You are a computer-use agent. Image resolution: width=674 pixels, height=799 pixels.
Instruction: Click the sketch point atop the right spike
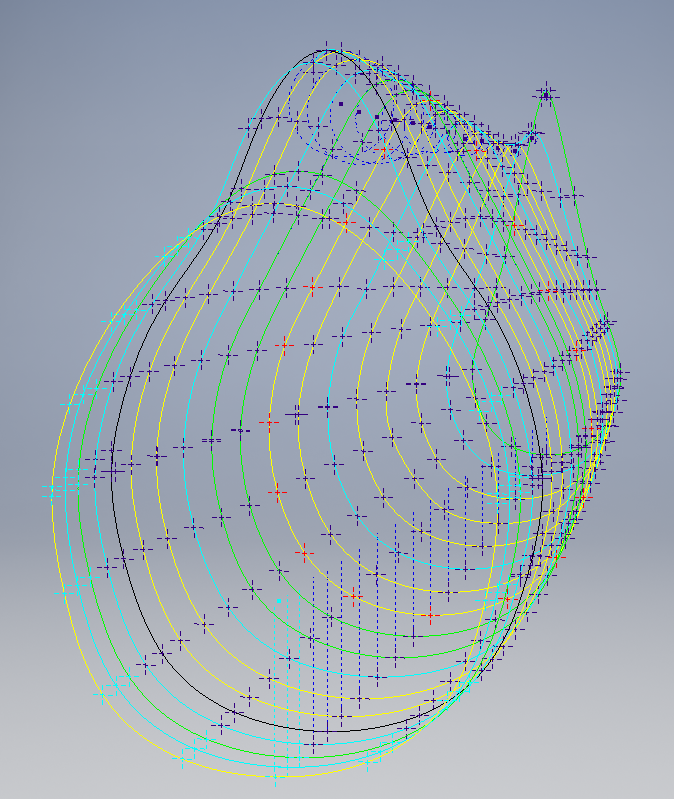[546, 94]
